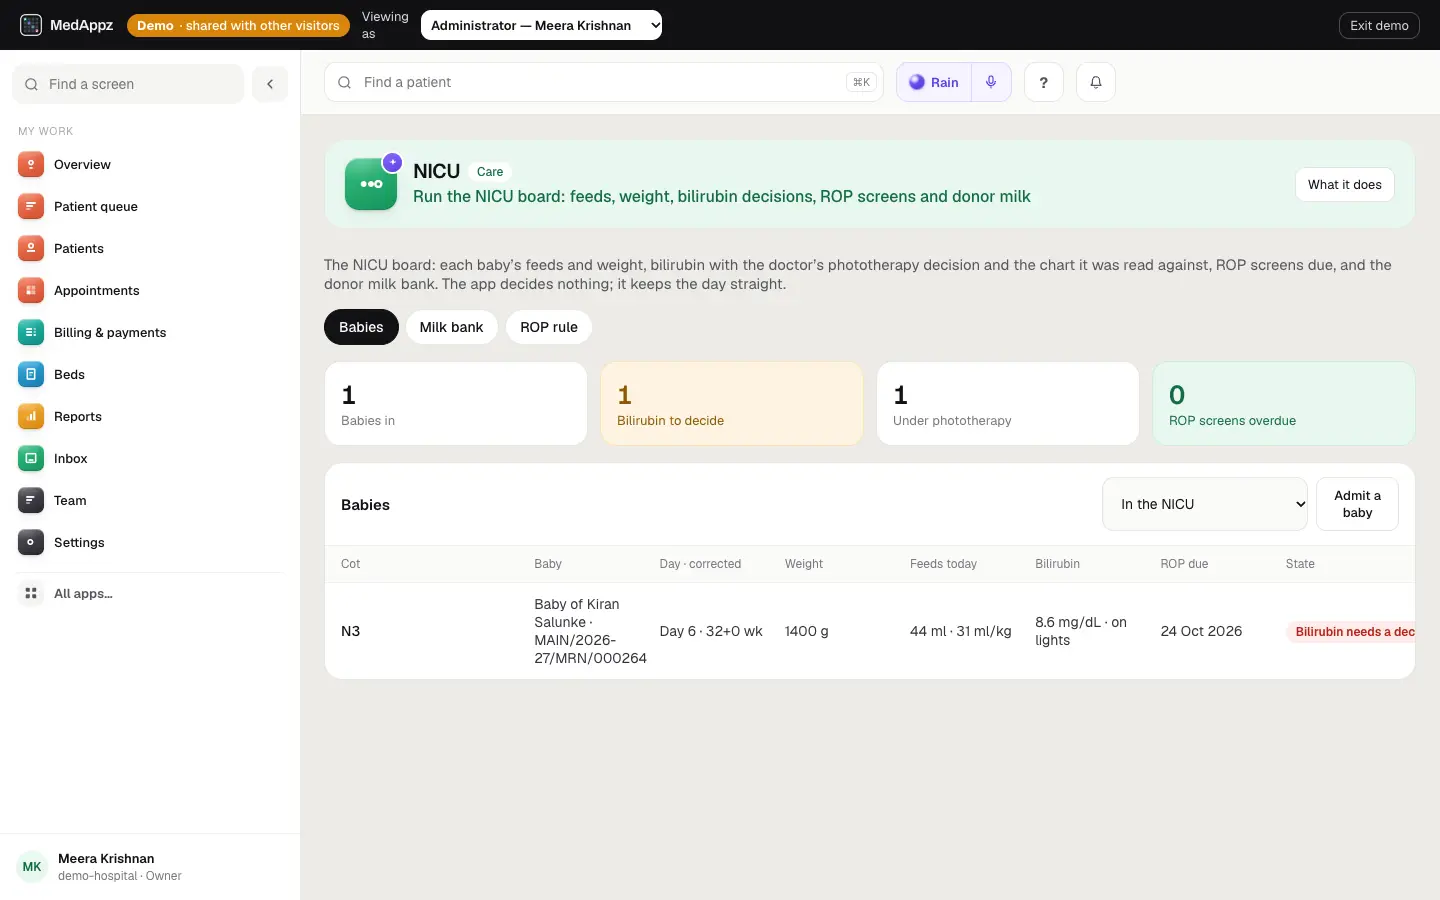Image resolution: width=1440 pixels, height=900 pixels.
Task: Click the What it does button
Action: click(1345, 184)
